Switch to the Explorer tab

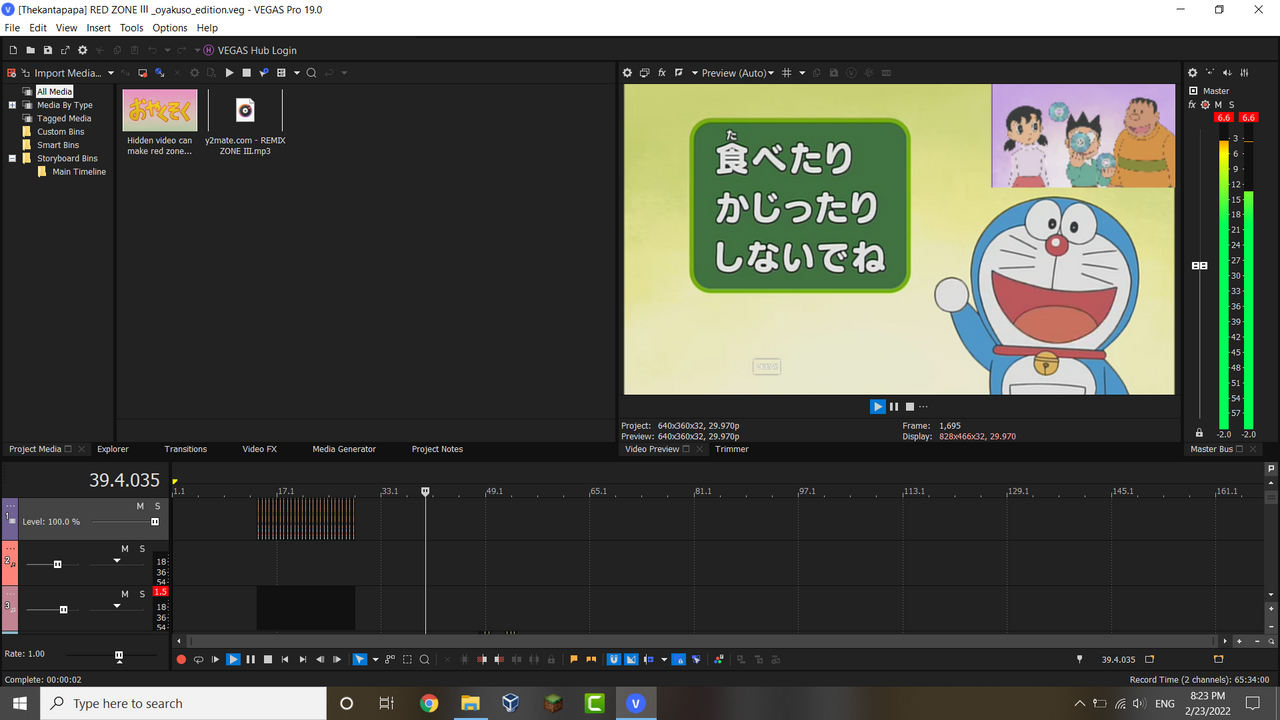click(x=113, y=449)
